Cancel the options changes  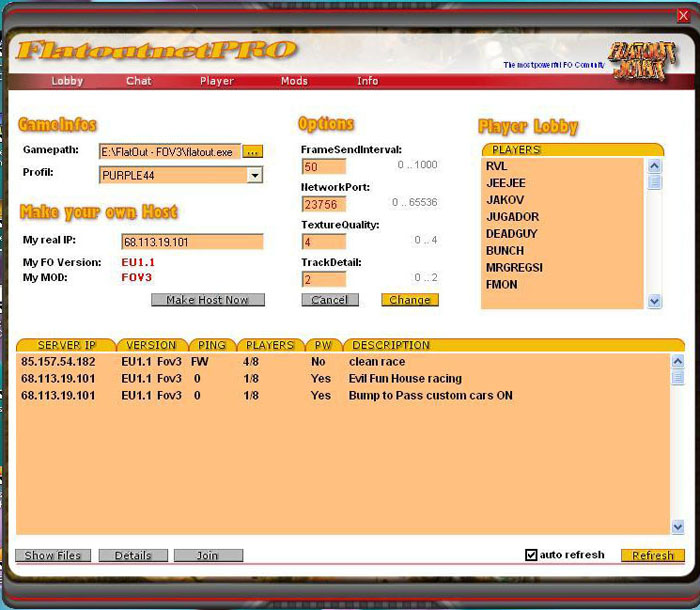pyautogui.click(x=330, y=300)
